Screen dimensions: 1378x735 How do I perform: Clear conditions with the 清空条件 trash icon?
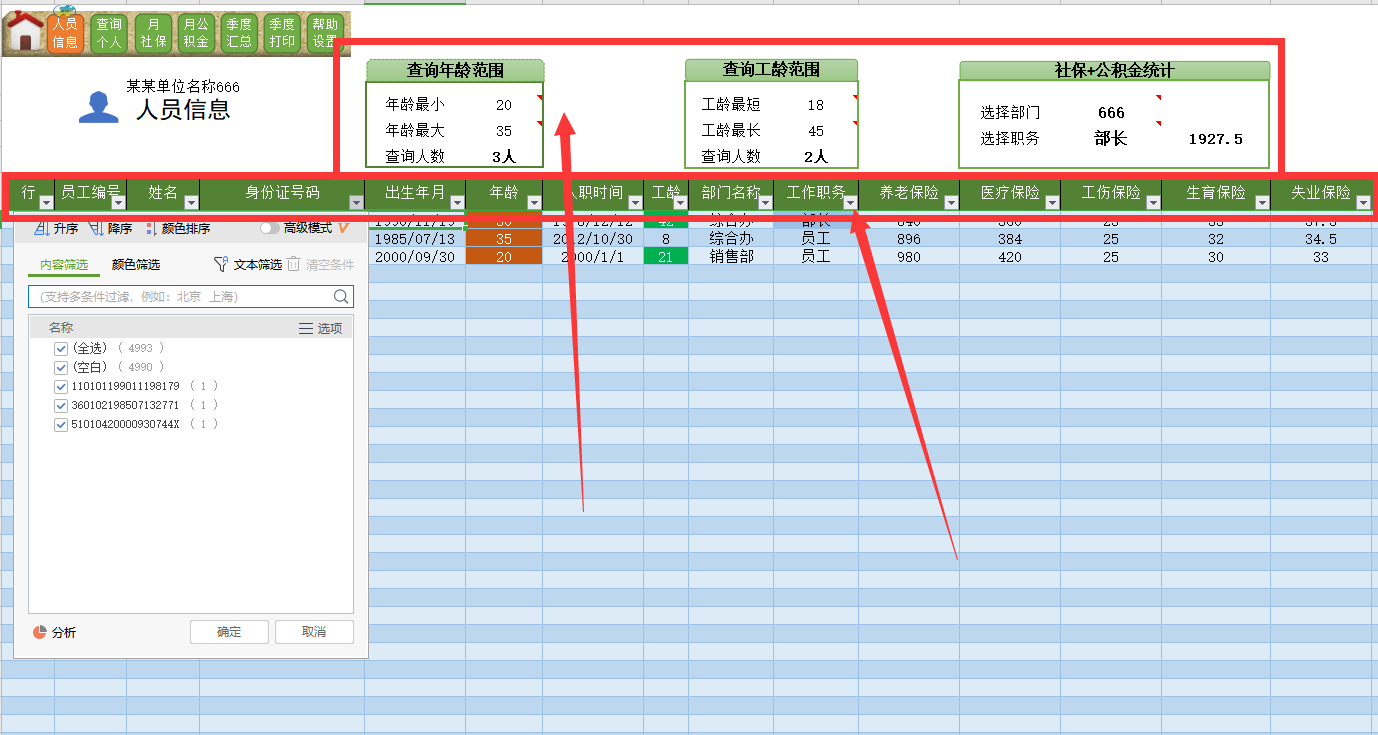click(294, 264)
